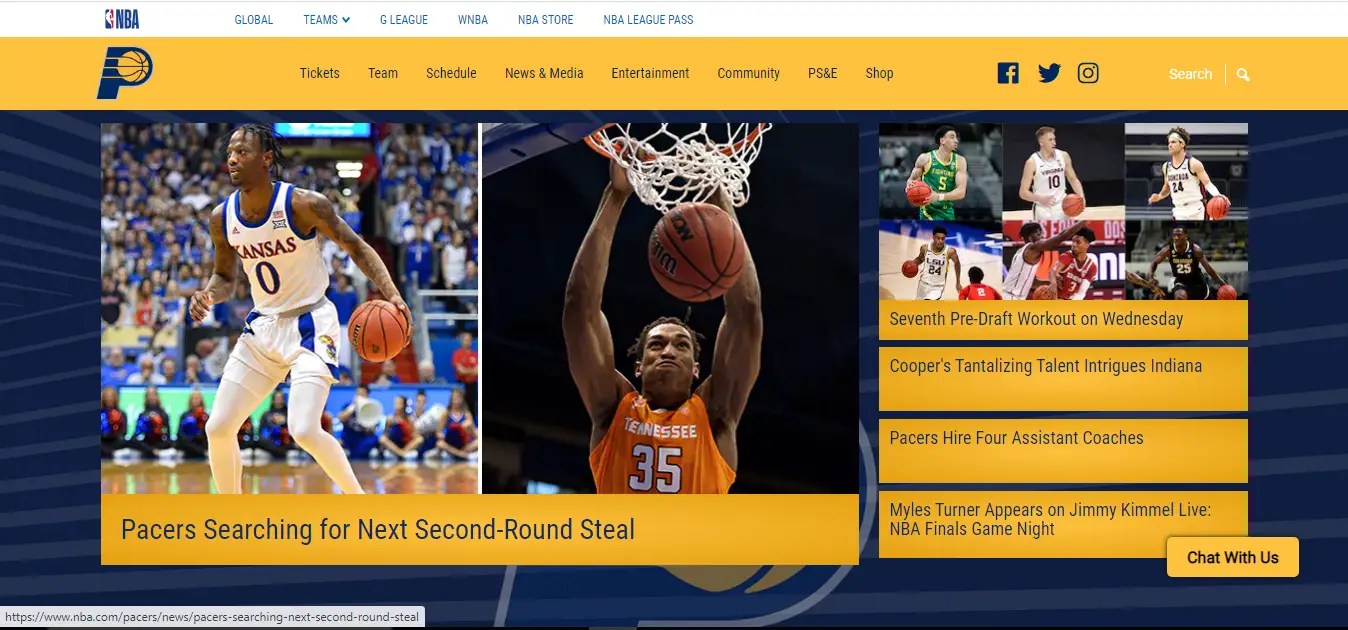
Task: Open the News & Media menu
Action: coord(544,73)
